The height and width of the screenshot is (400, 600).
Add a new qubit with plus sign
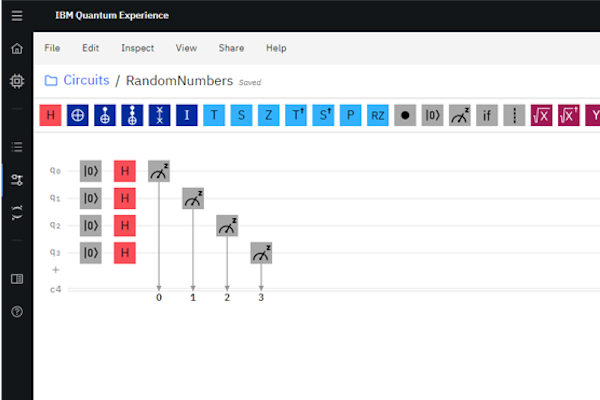pyautogui.click(x=56, y=270)
